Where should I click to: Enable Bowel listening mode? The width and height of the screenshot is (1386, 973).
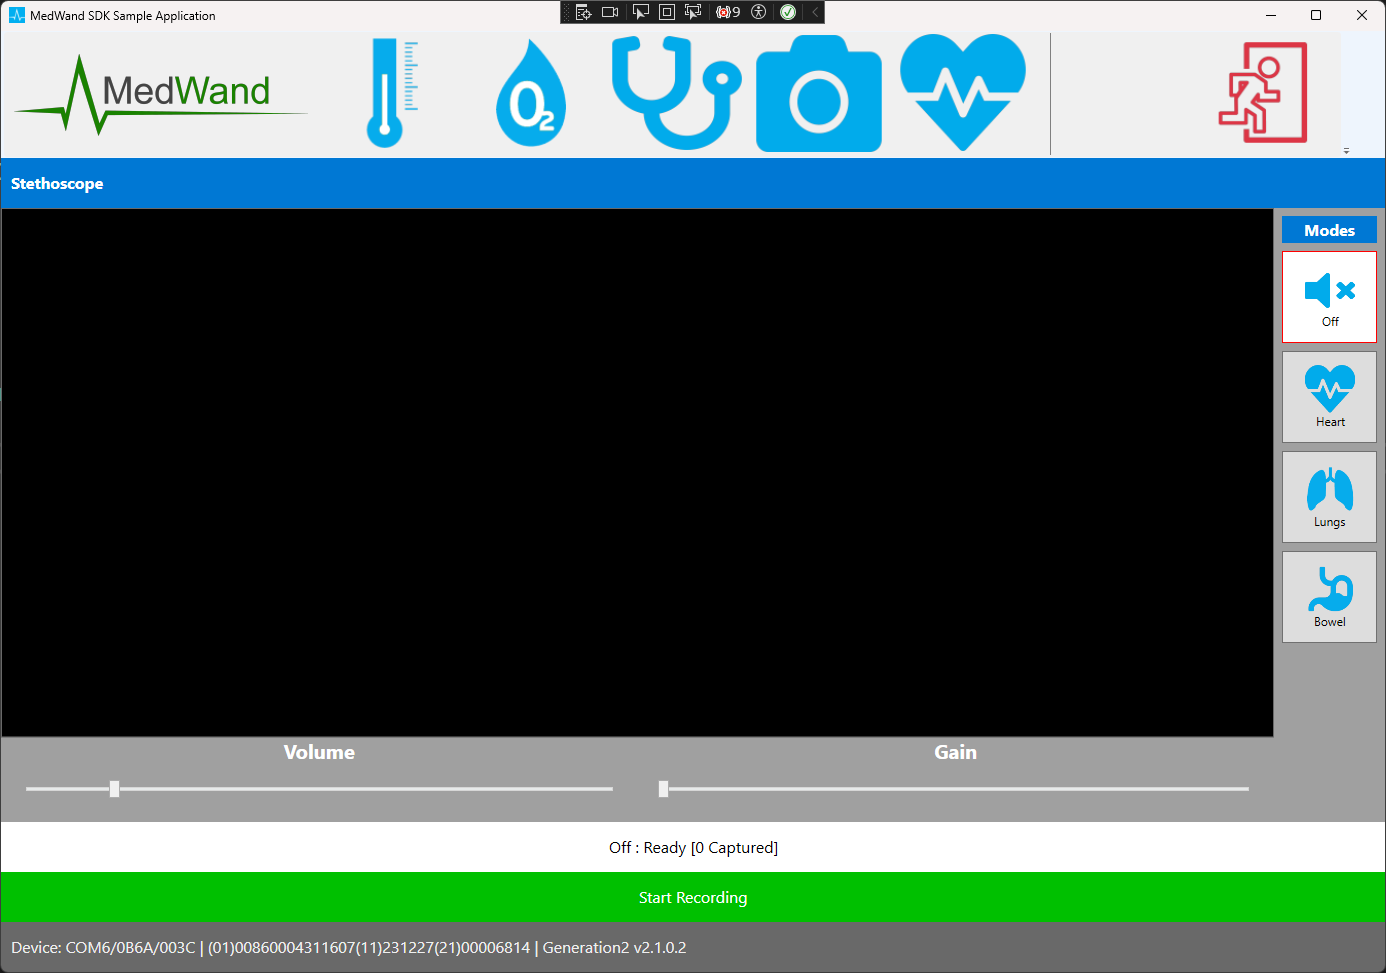(x=1329, y=597)
